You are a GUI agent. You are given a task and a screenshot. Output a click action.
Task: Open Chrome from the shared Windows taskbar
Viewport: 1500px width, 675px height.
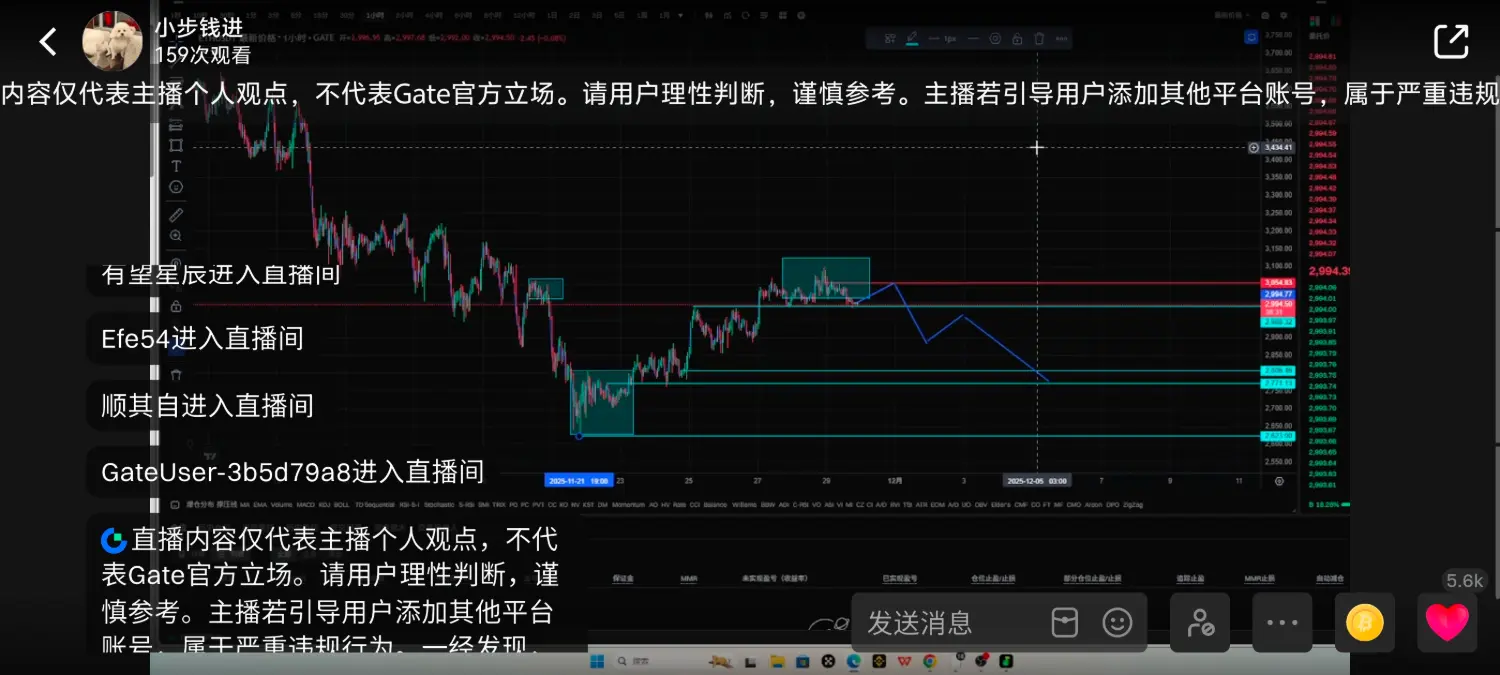pyautogui.click(x=930, y=661)
